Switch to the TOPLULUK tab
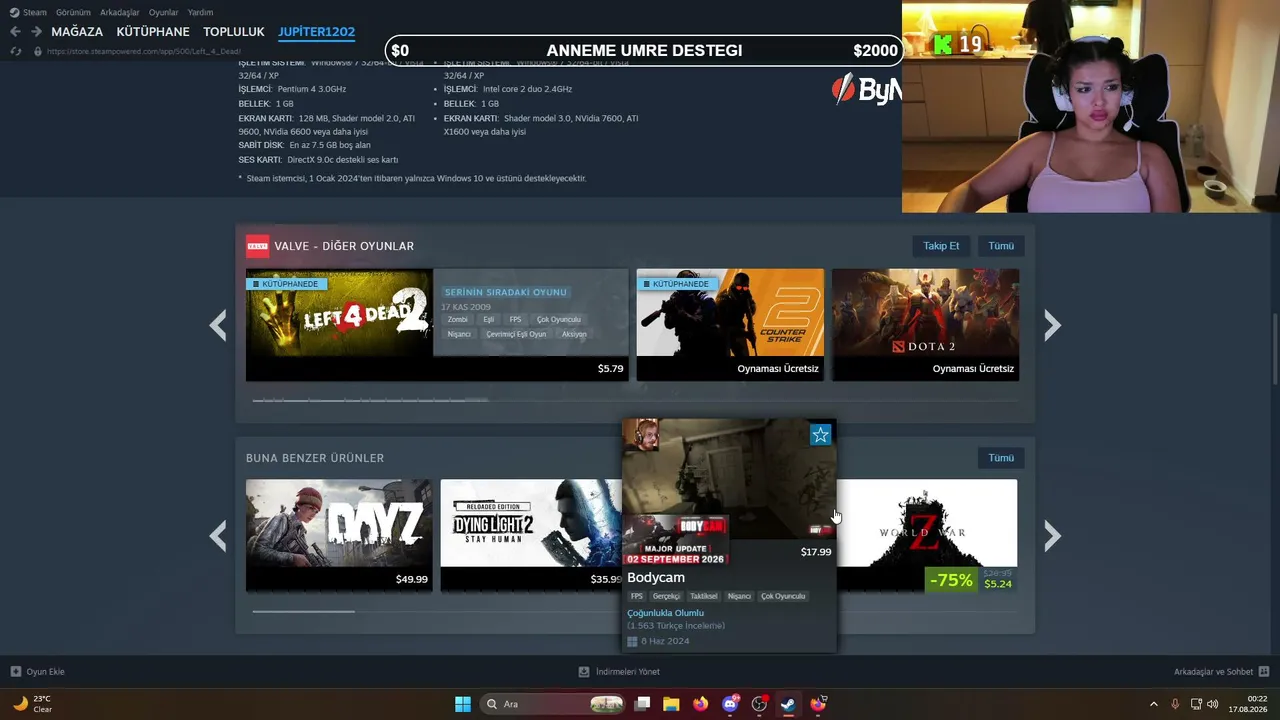 coord(234,32)
